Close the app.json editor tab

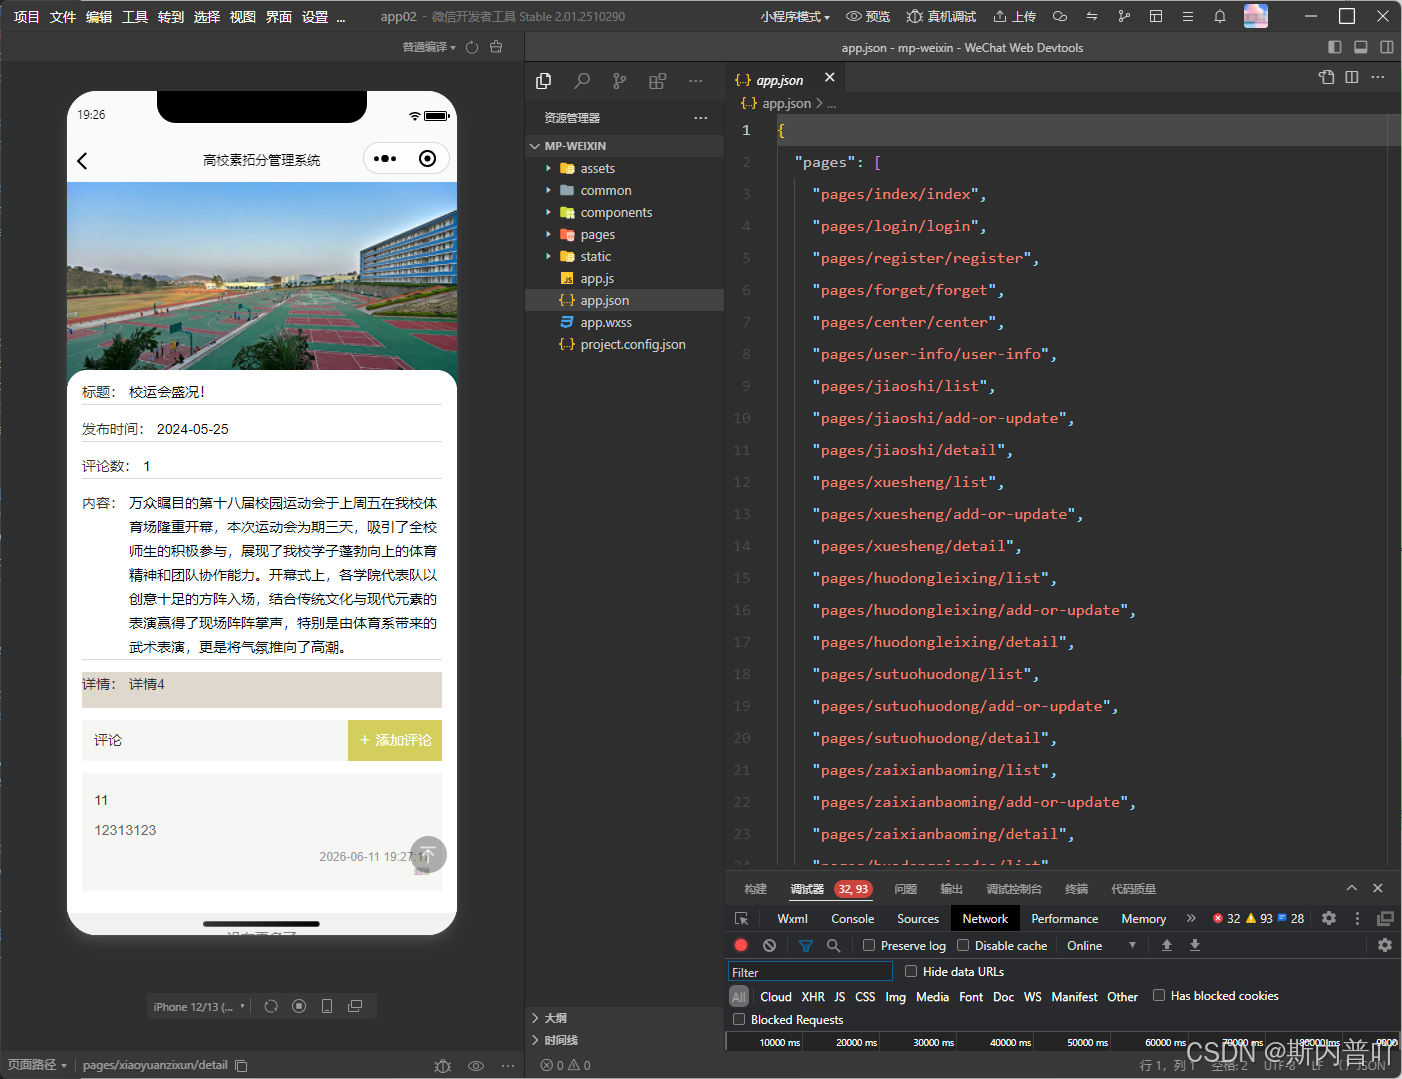tap(829, 77)
